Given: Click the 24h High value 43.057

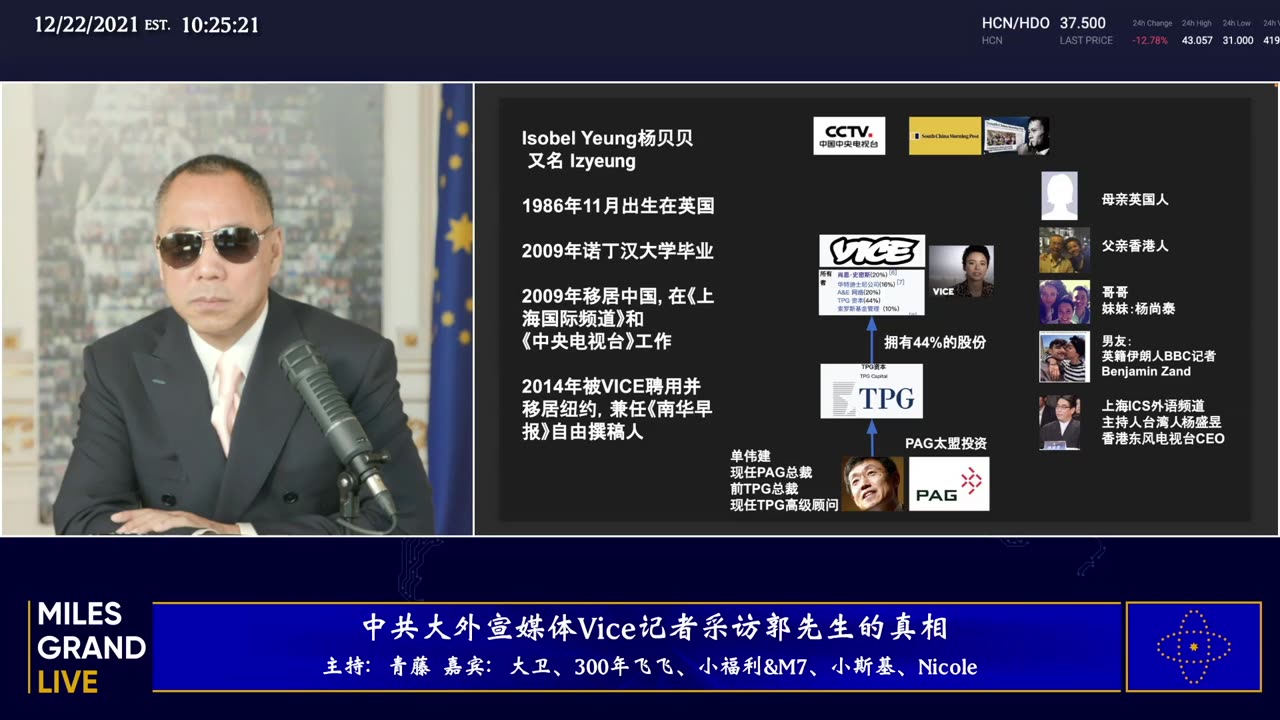Looking at the screenshot, I should pos(1197,41).
